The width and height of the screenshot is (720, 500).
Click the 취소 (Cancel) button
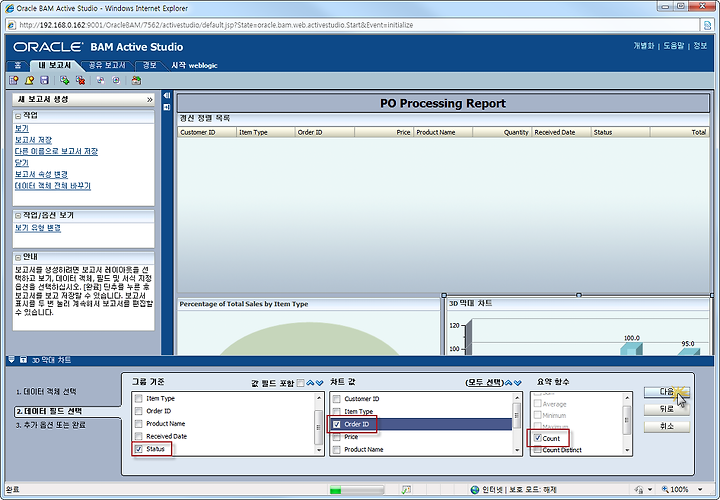pos(667,427)
